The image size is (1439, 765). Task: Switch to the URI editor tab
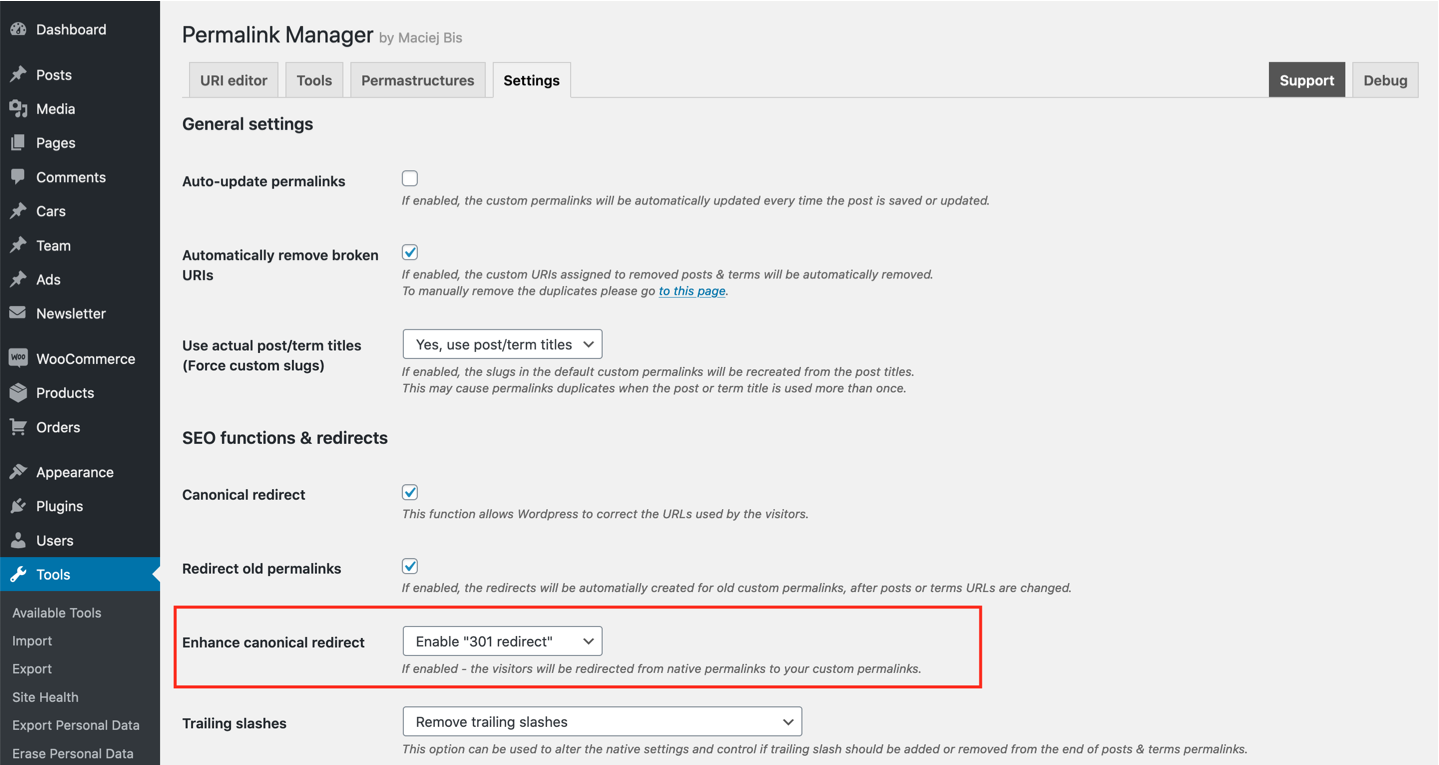click(x=234, y=80)
